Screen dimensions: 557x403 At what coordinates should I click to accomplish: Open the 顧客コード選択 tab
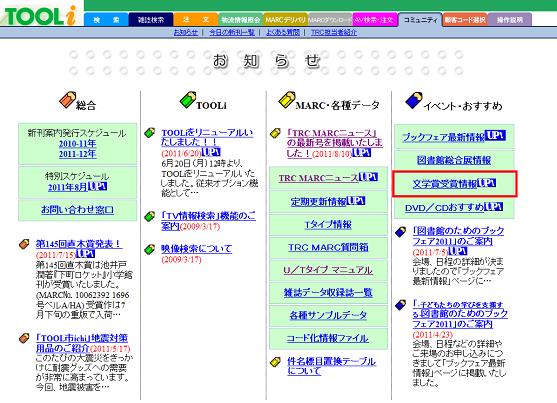pyautogui.click(x=465, y=20)
